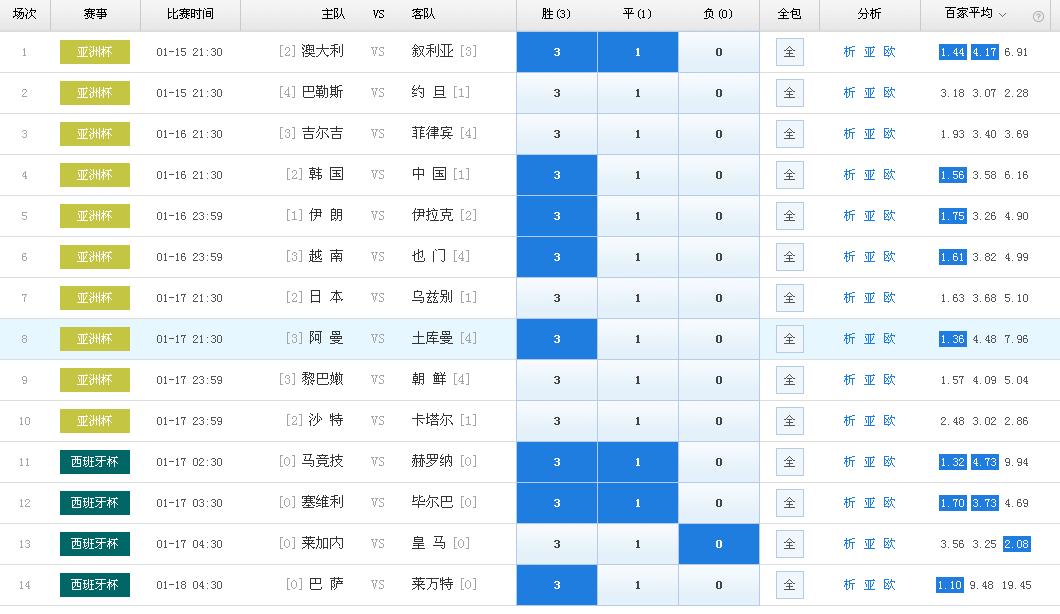Image resolution: width=1060 pixels, height=614 pixels.
Task: Open 析 analysis for 巴萨 vs 莱万特
Action: (850, 585)
